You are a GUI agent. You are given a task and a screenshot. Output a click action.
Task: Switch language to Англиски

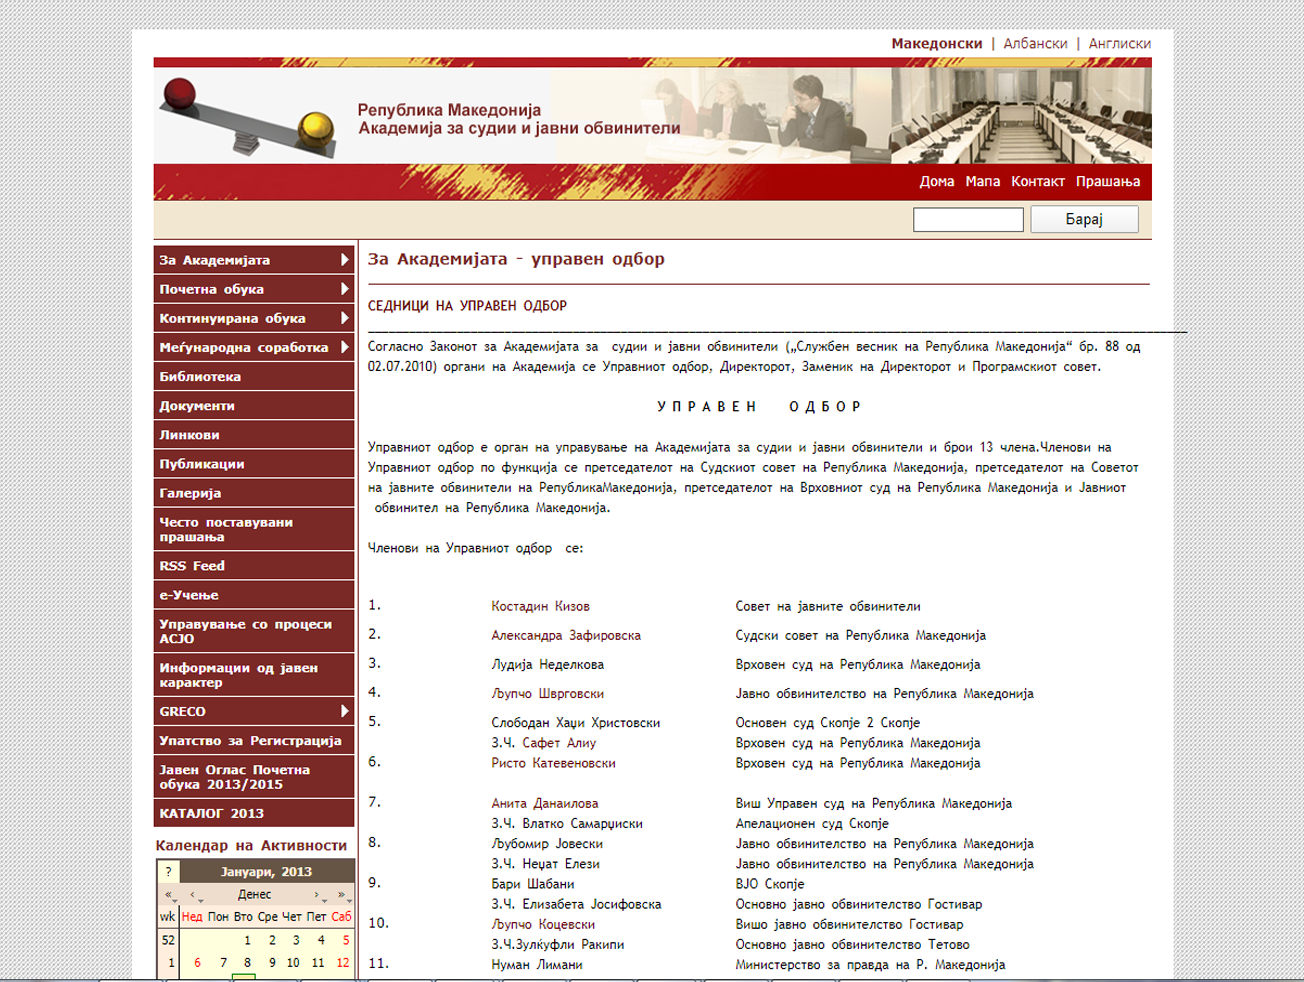(1119, 44)
